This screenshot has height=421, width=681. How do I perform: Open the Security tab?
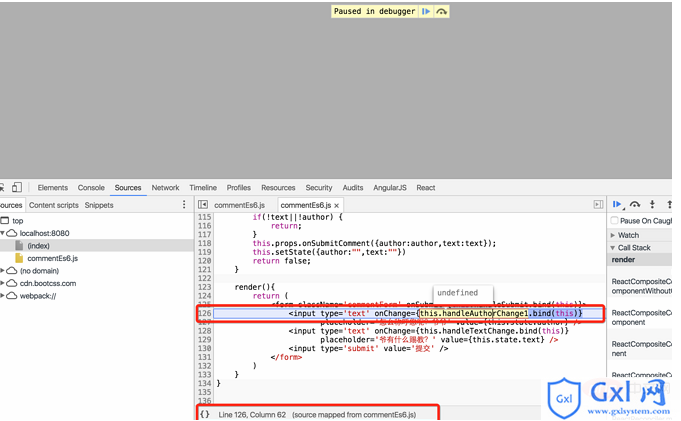pos(319,188)
